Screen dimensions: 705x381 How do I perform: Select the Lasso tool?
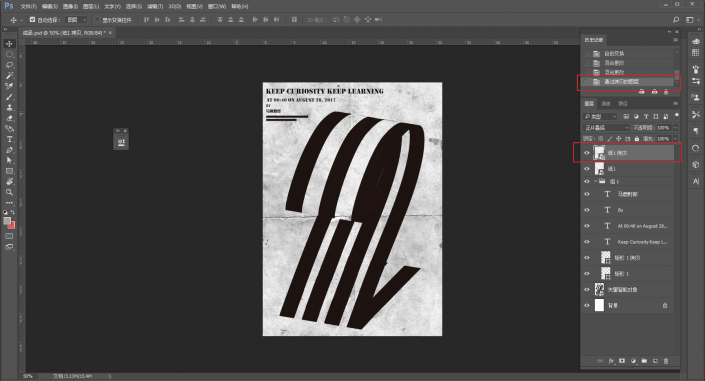coord(9,65)
